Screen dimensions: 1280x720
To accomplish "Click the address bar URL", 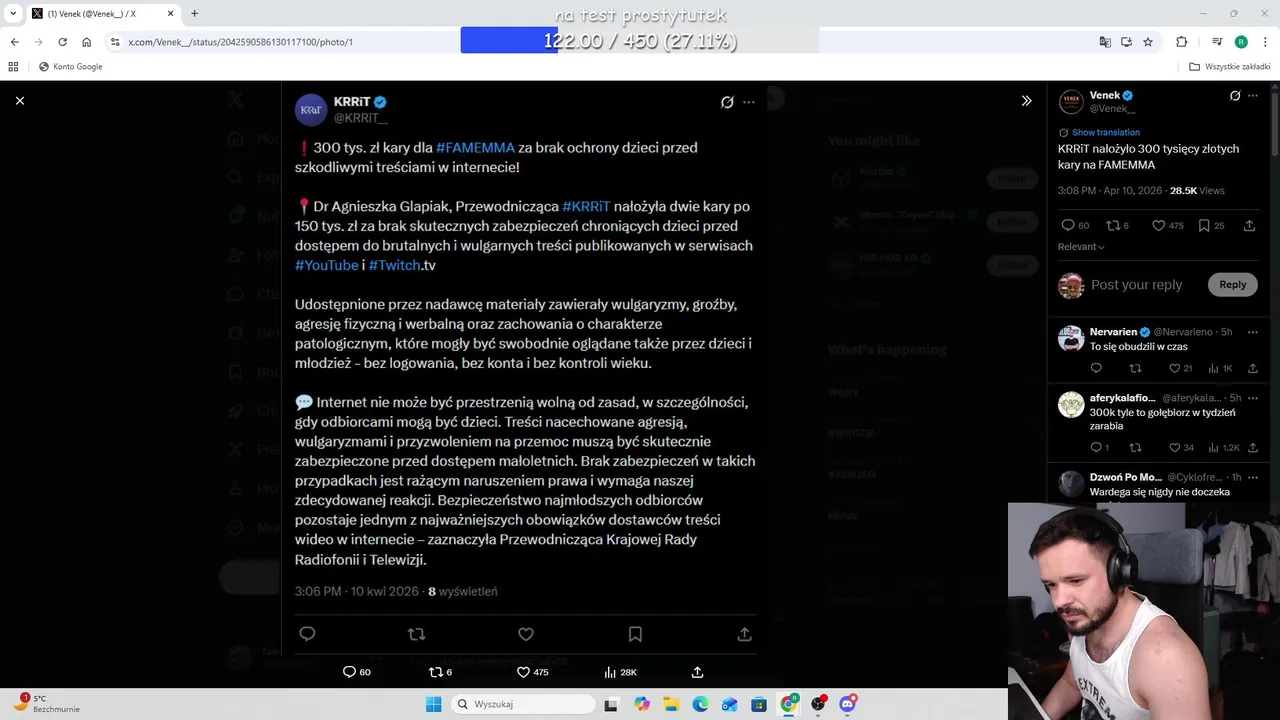I will (240, 42).
